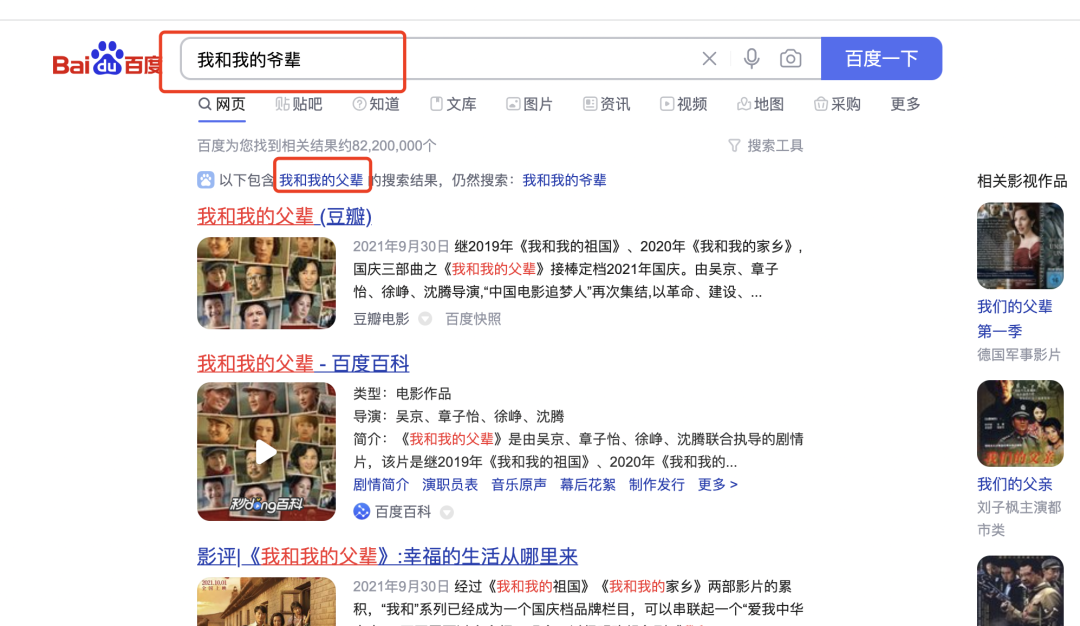The image size is (1080, 626).
Task: Click the microphone voice search icon
Action: point(751,58)
